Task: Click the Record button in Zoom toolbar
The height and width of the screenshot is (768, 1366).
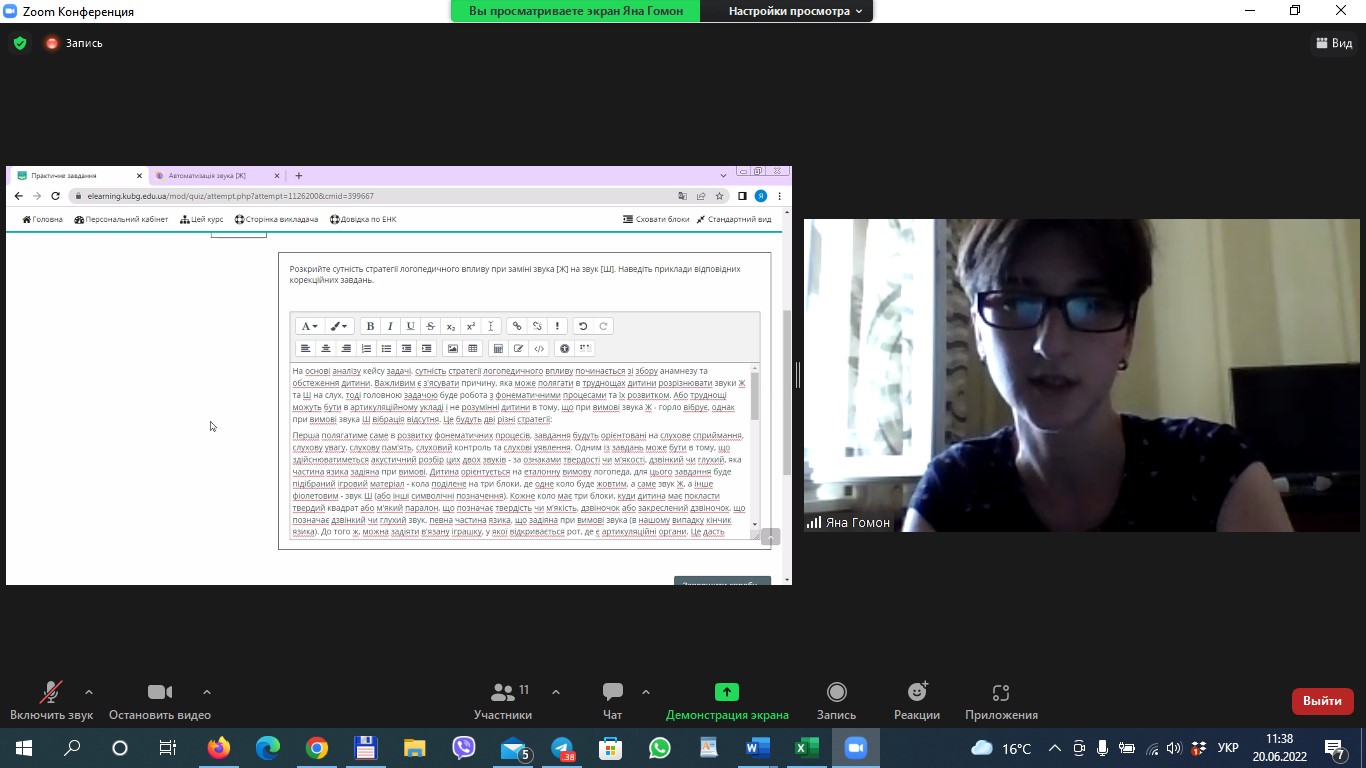Action: pyautogui.click(x=836, y=700)
